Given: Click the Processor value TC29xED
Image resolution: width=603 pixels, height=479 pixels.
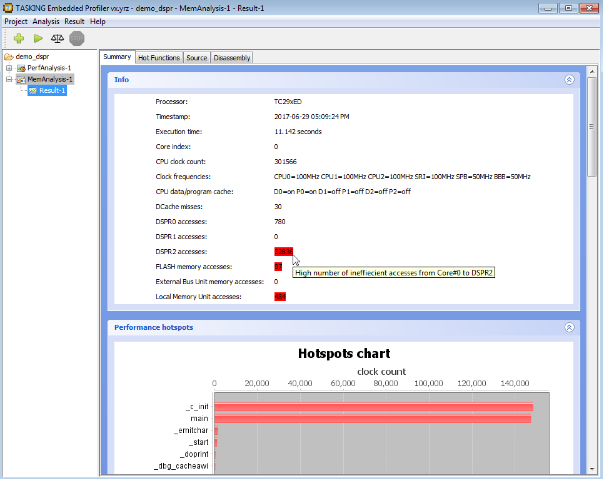Looking at the screenshot, I should pos(288,101).
